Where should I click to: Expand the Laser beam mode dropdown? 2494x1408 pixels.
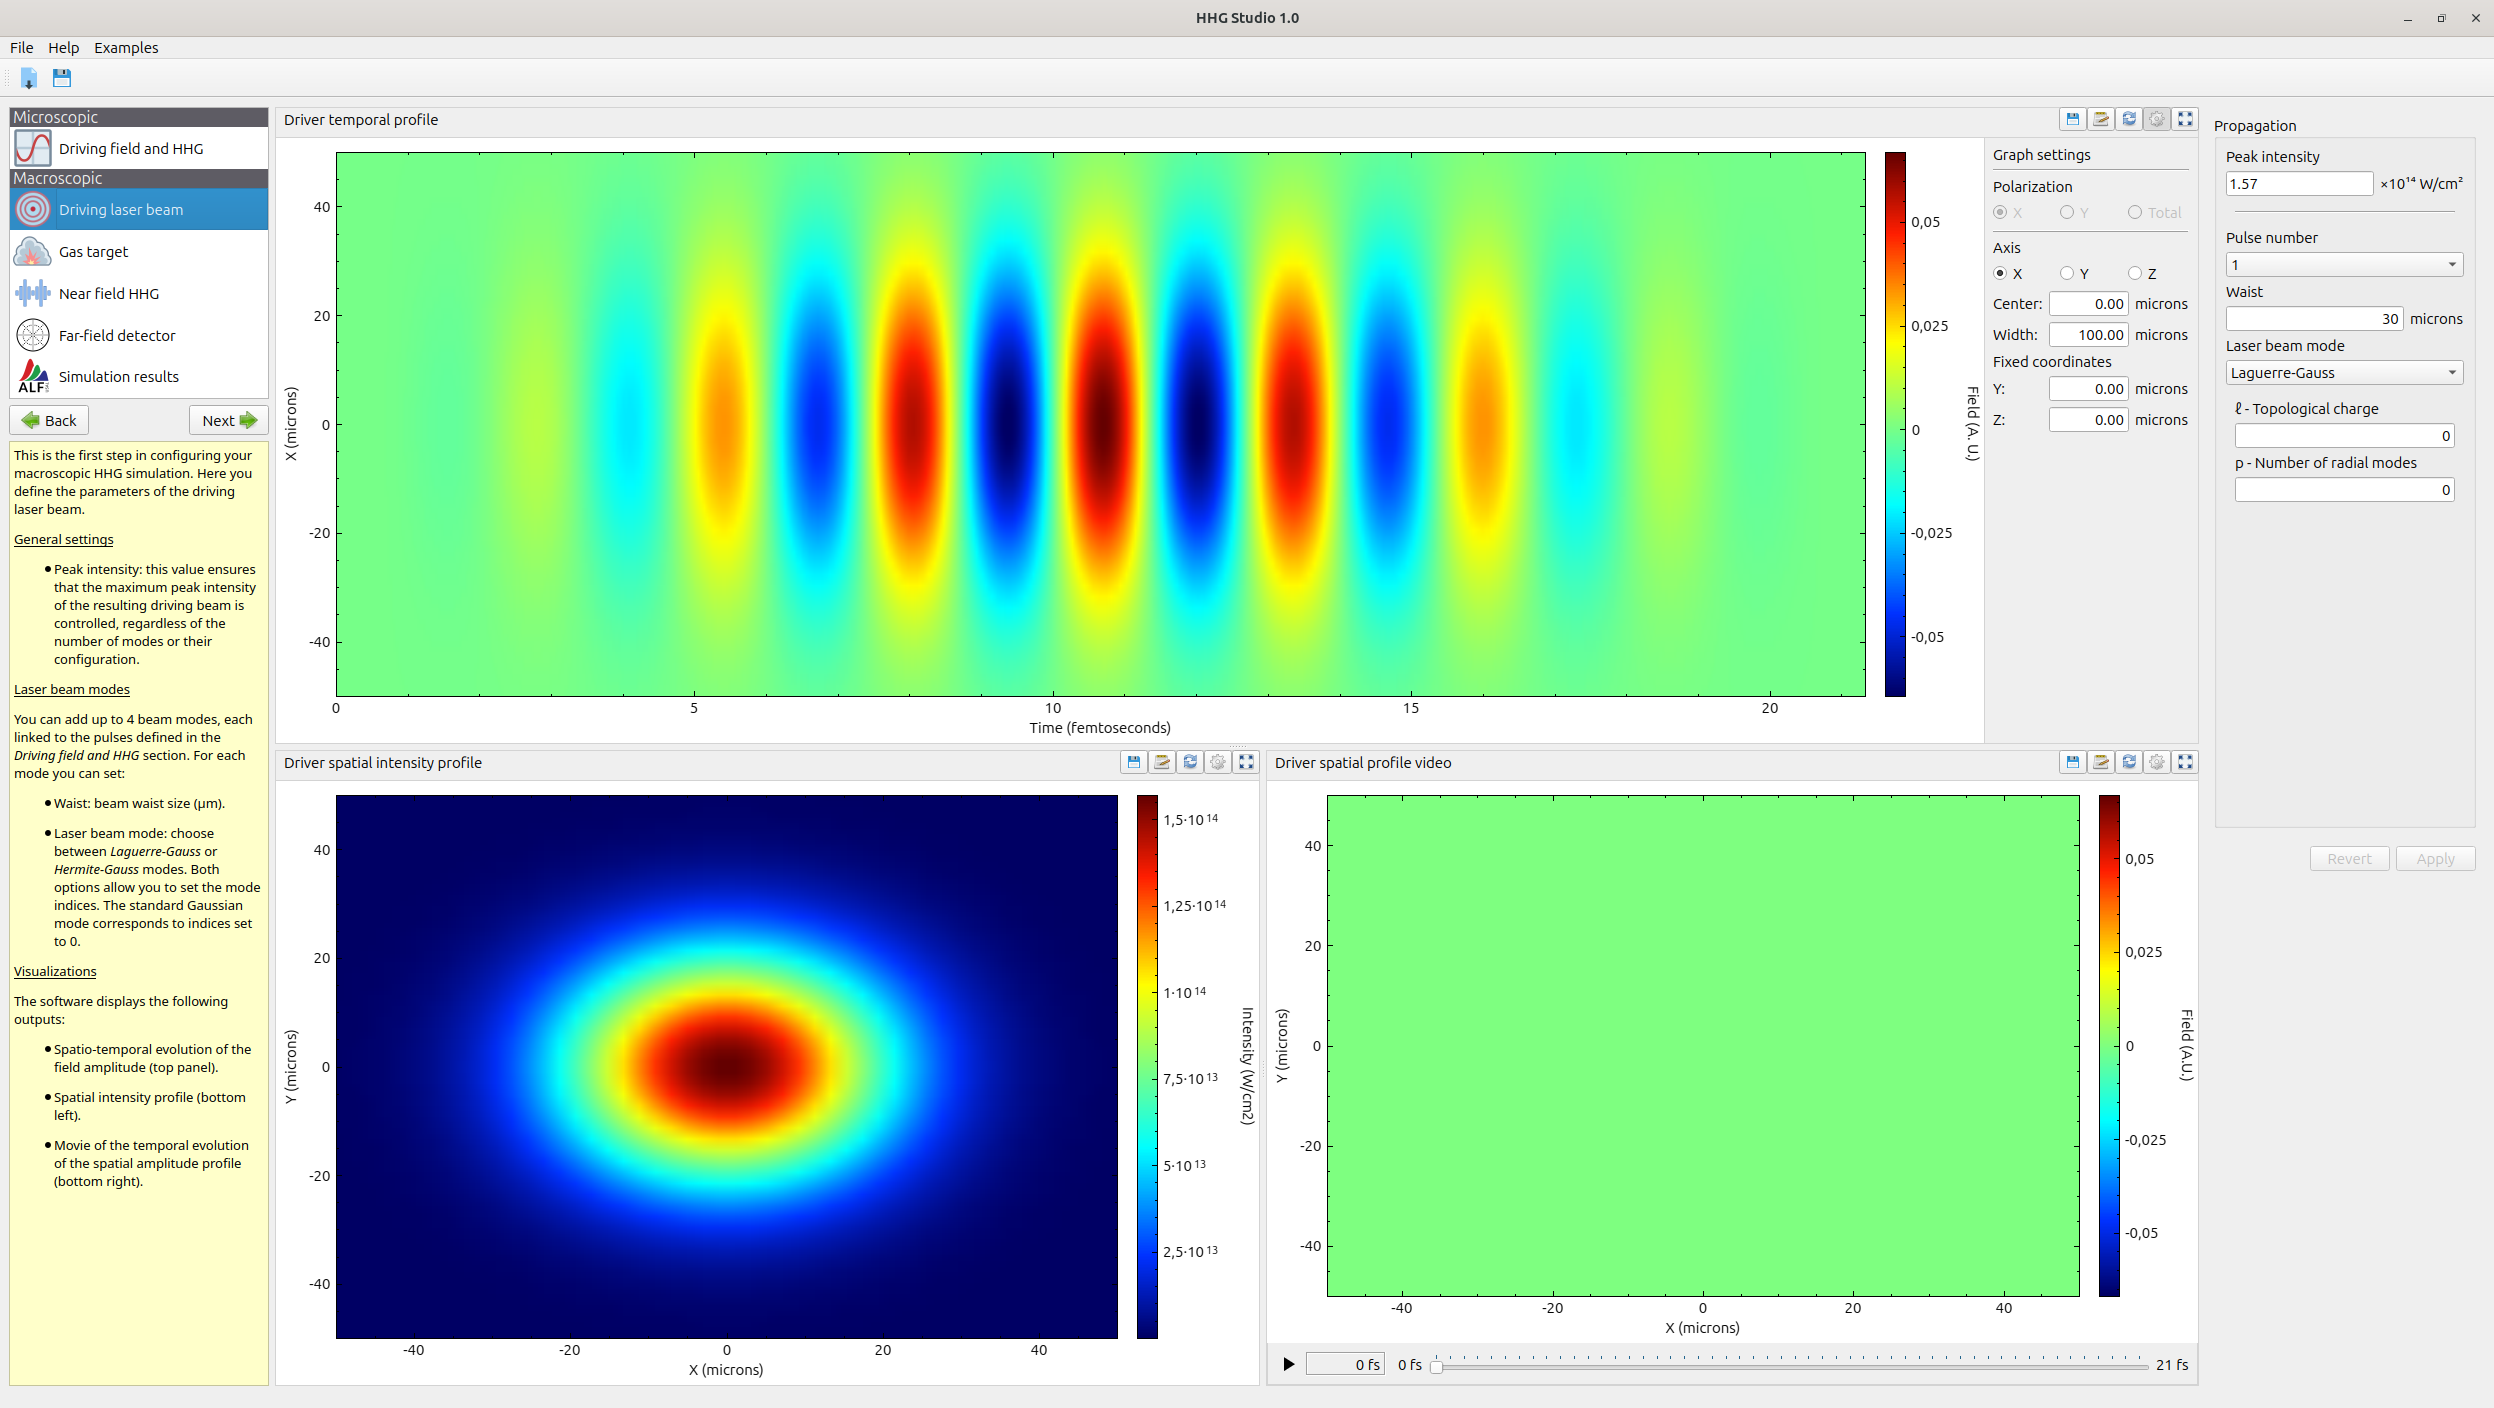2343,373
